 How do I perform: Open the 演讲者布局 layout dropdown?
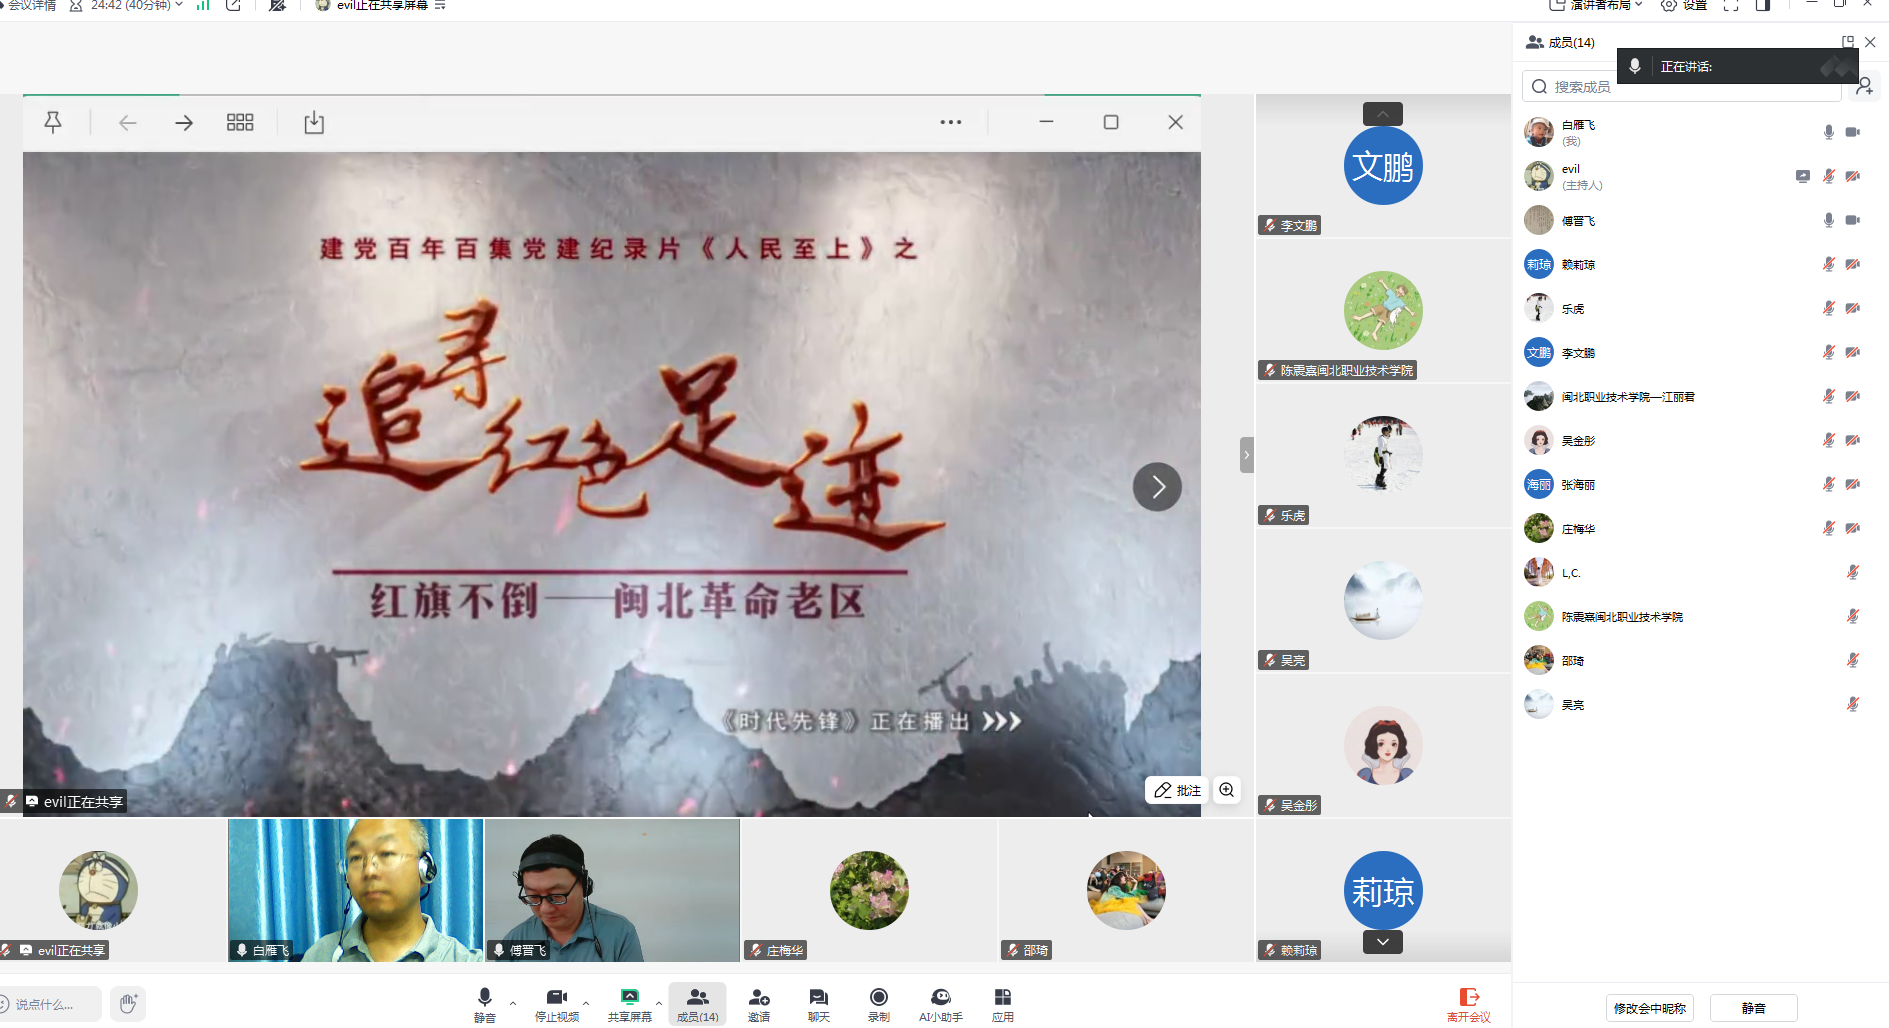1597,6
